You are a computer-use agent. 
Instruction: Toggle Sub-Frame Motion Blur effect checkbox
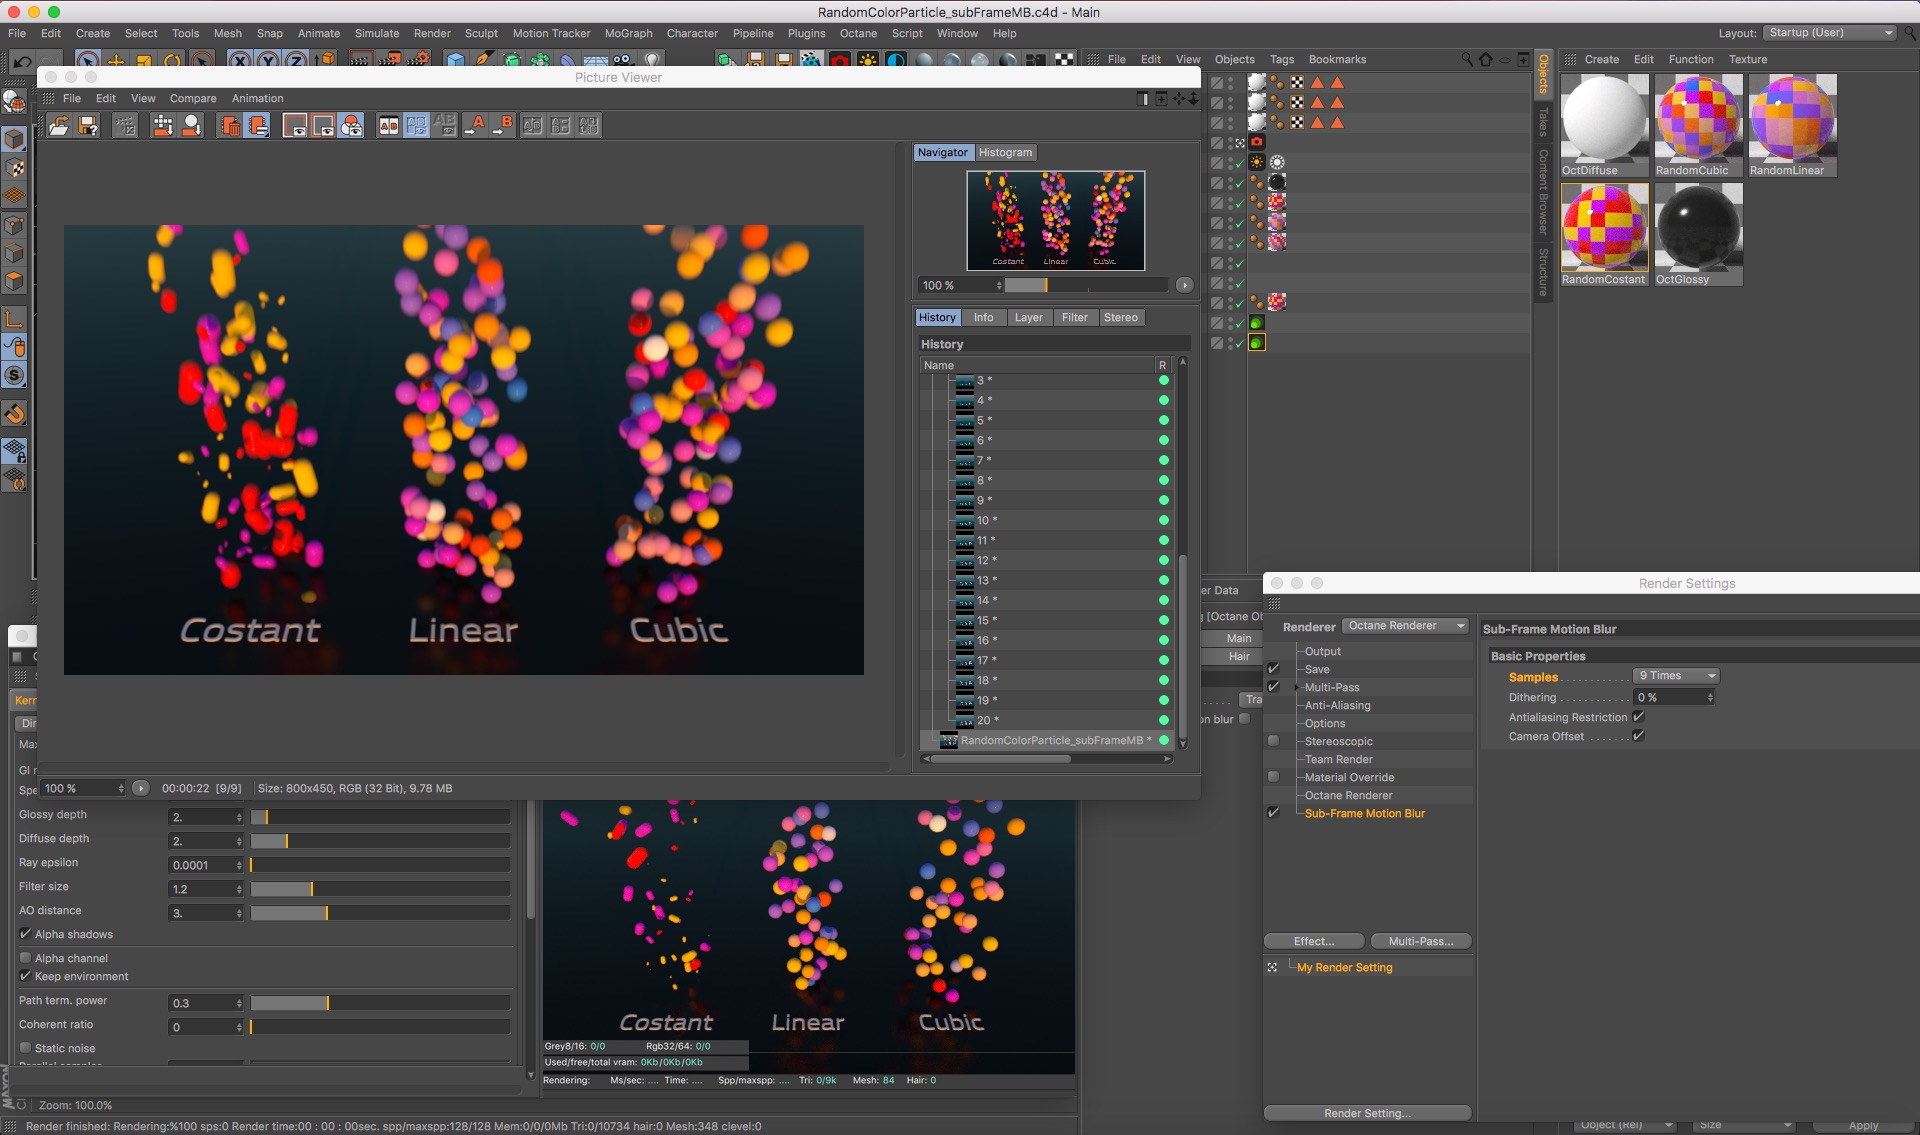pyautogui.click(x=1273, y=813)
